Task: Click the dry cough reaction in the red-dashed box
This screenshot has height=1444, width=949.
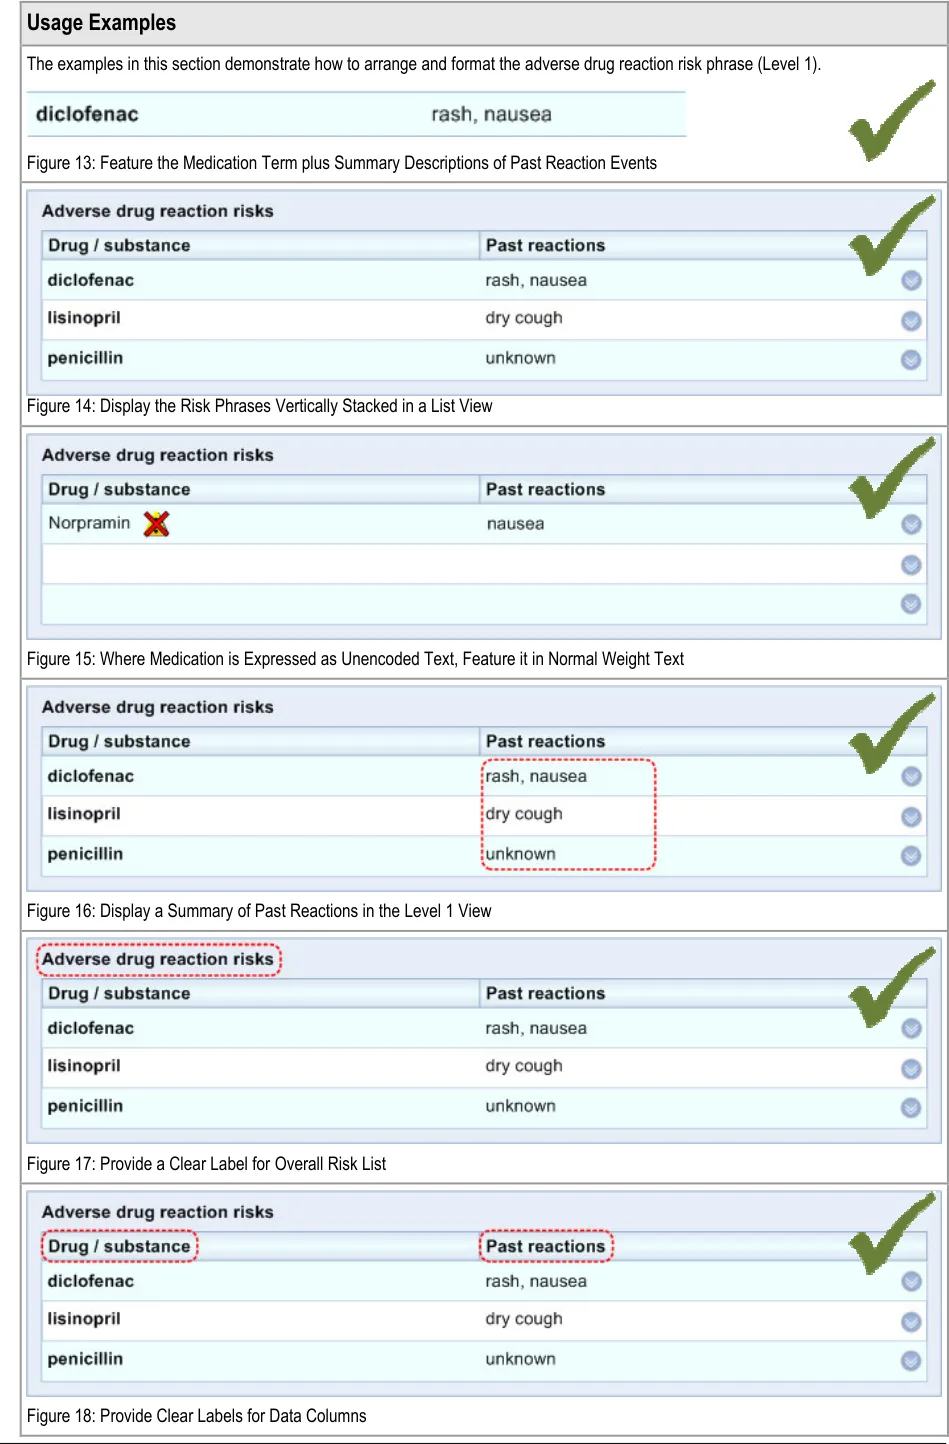Action: coord(524,814)
